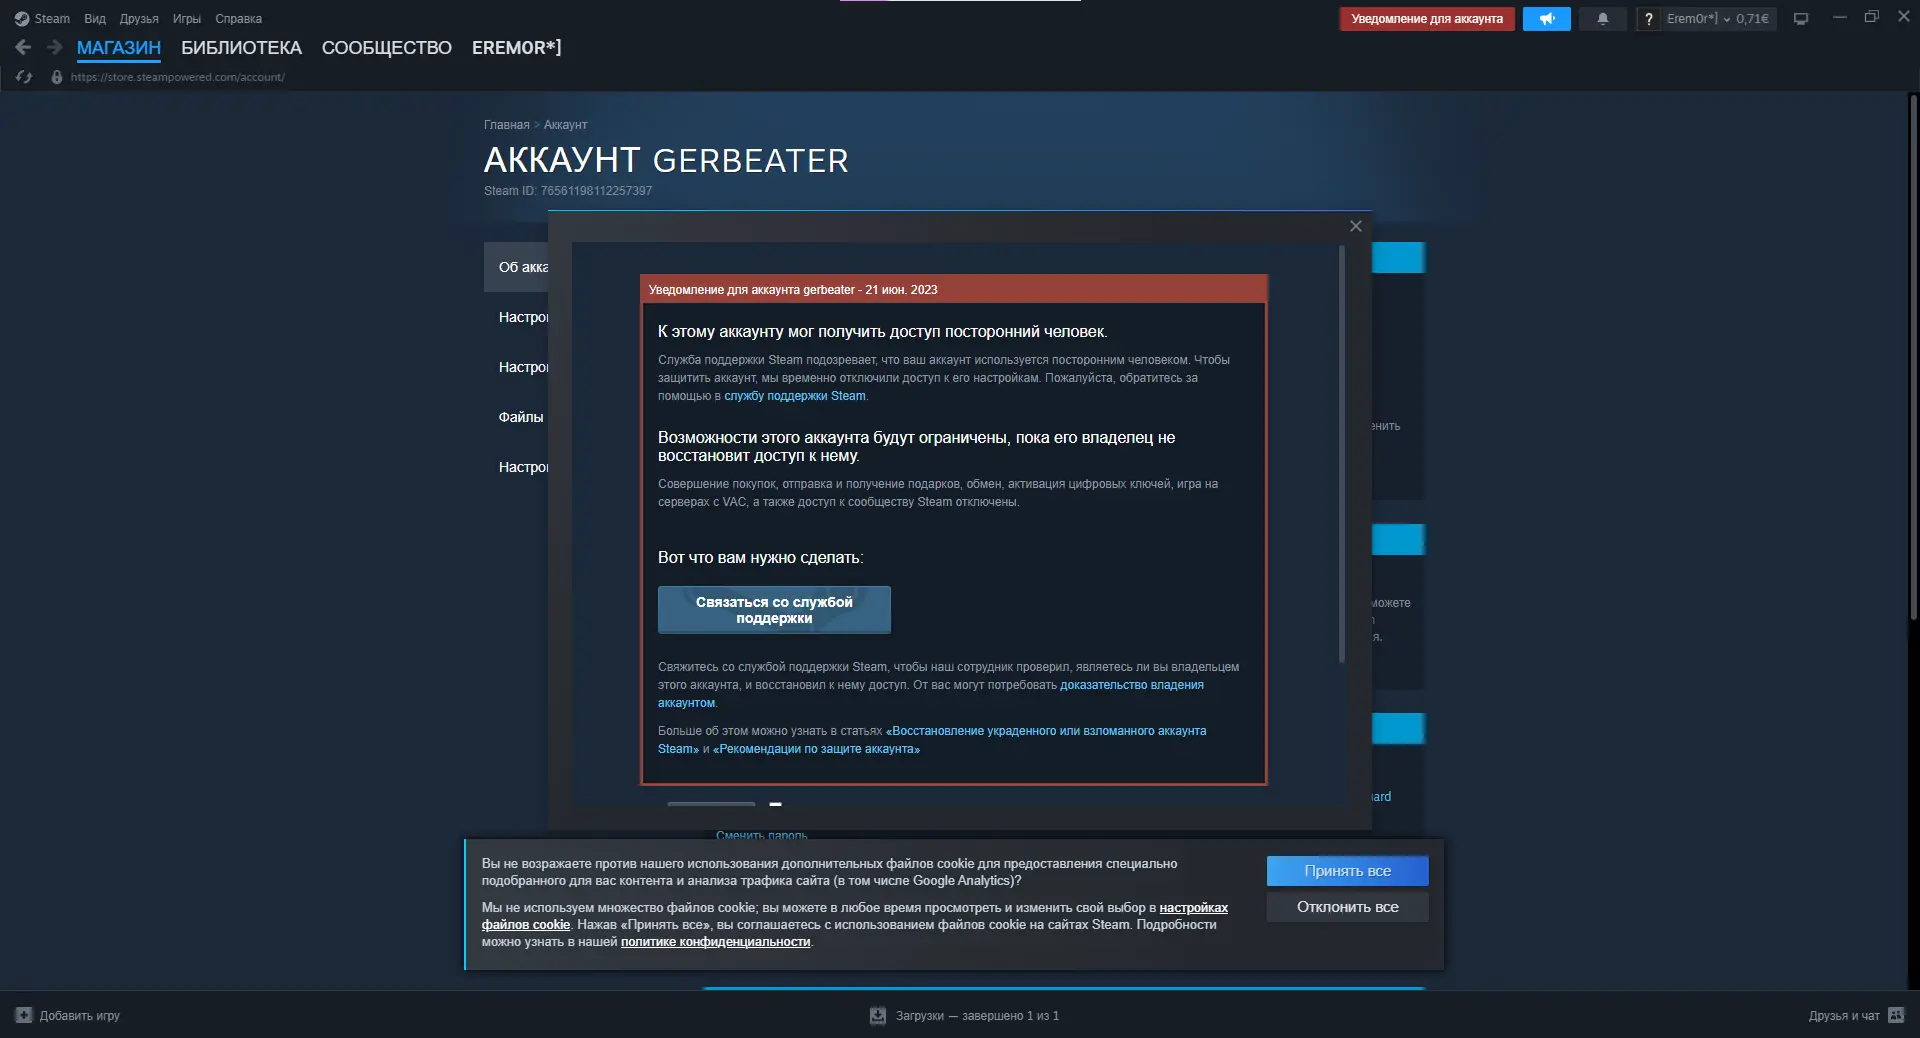Click Загрузки — завершено 1 из 1
Image resolution: width=1920 pixels, height=1038 pixels.
(977, 1016)
